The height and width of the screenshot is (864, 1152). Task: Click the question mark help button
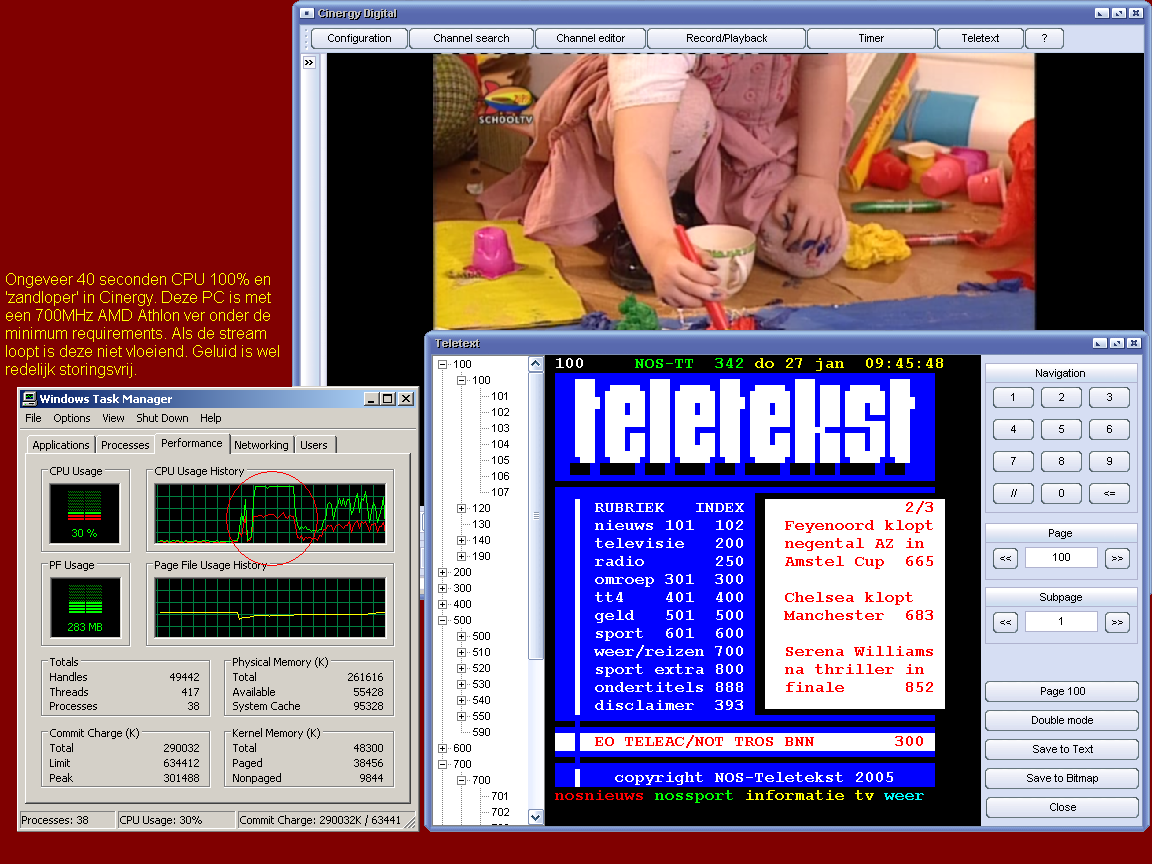1044,38
